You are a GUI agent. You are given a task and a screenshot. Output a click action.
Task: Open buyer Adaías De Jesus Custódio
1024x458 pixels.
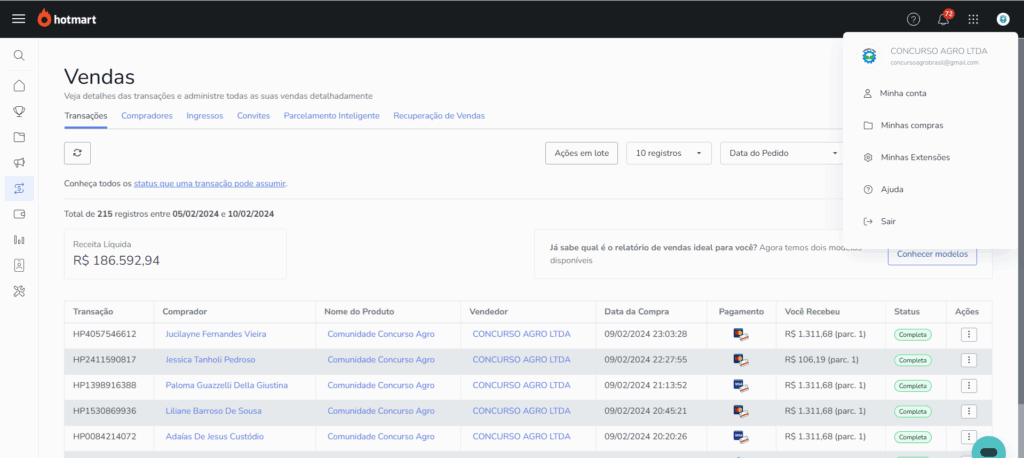coord(214,436)
